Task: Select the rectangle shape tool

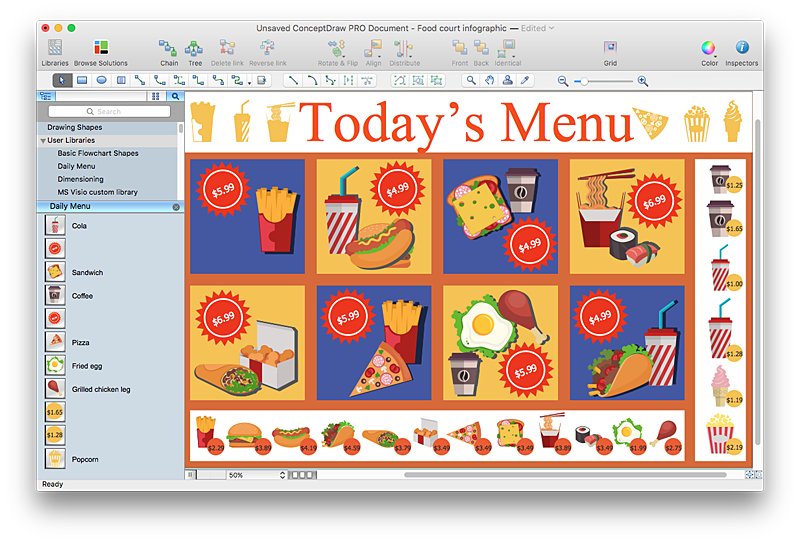Action: (x=82, y=81)
